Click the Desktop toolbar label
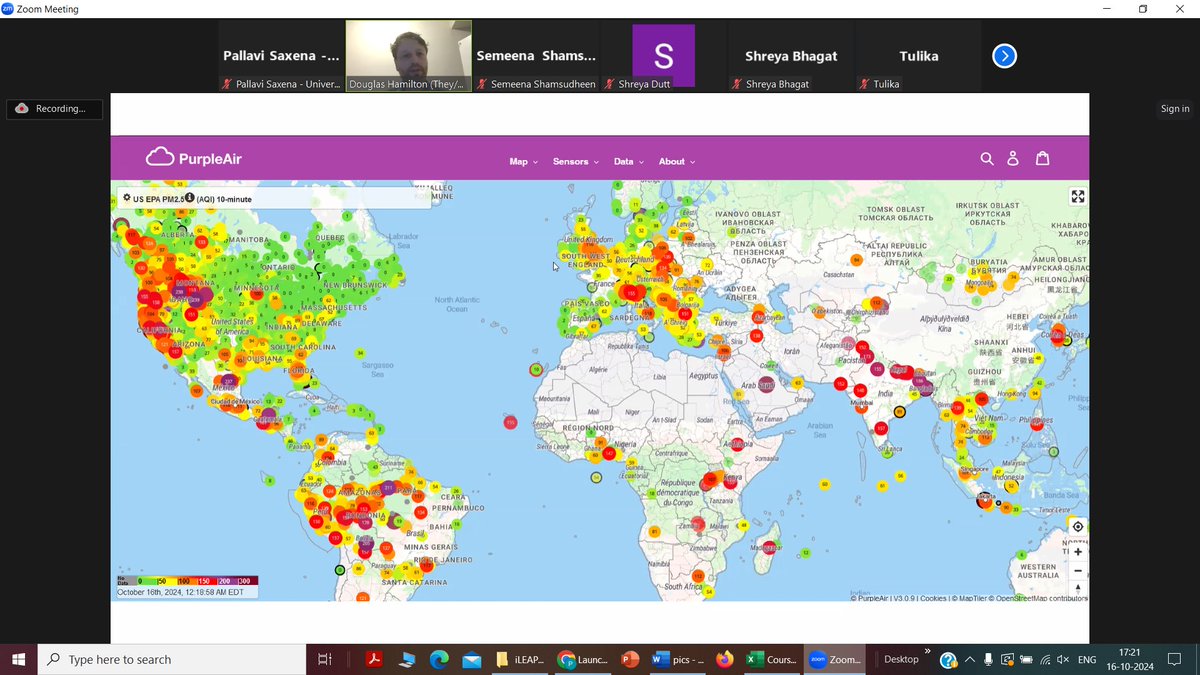The width and height of the screenshot is (1200, 675). (x=901, y=660)
